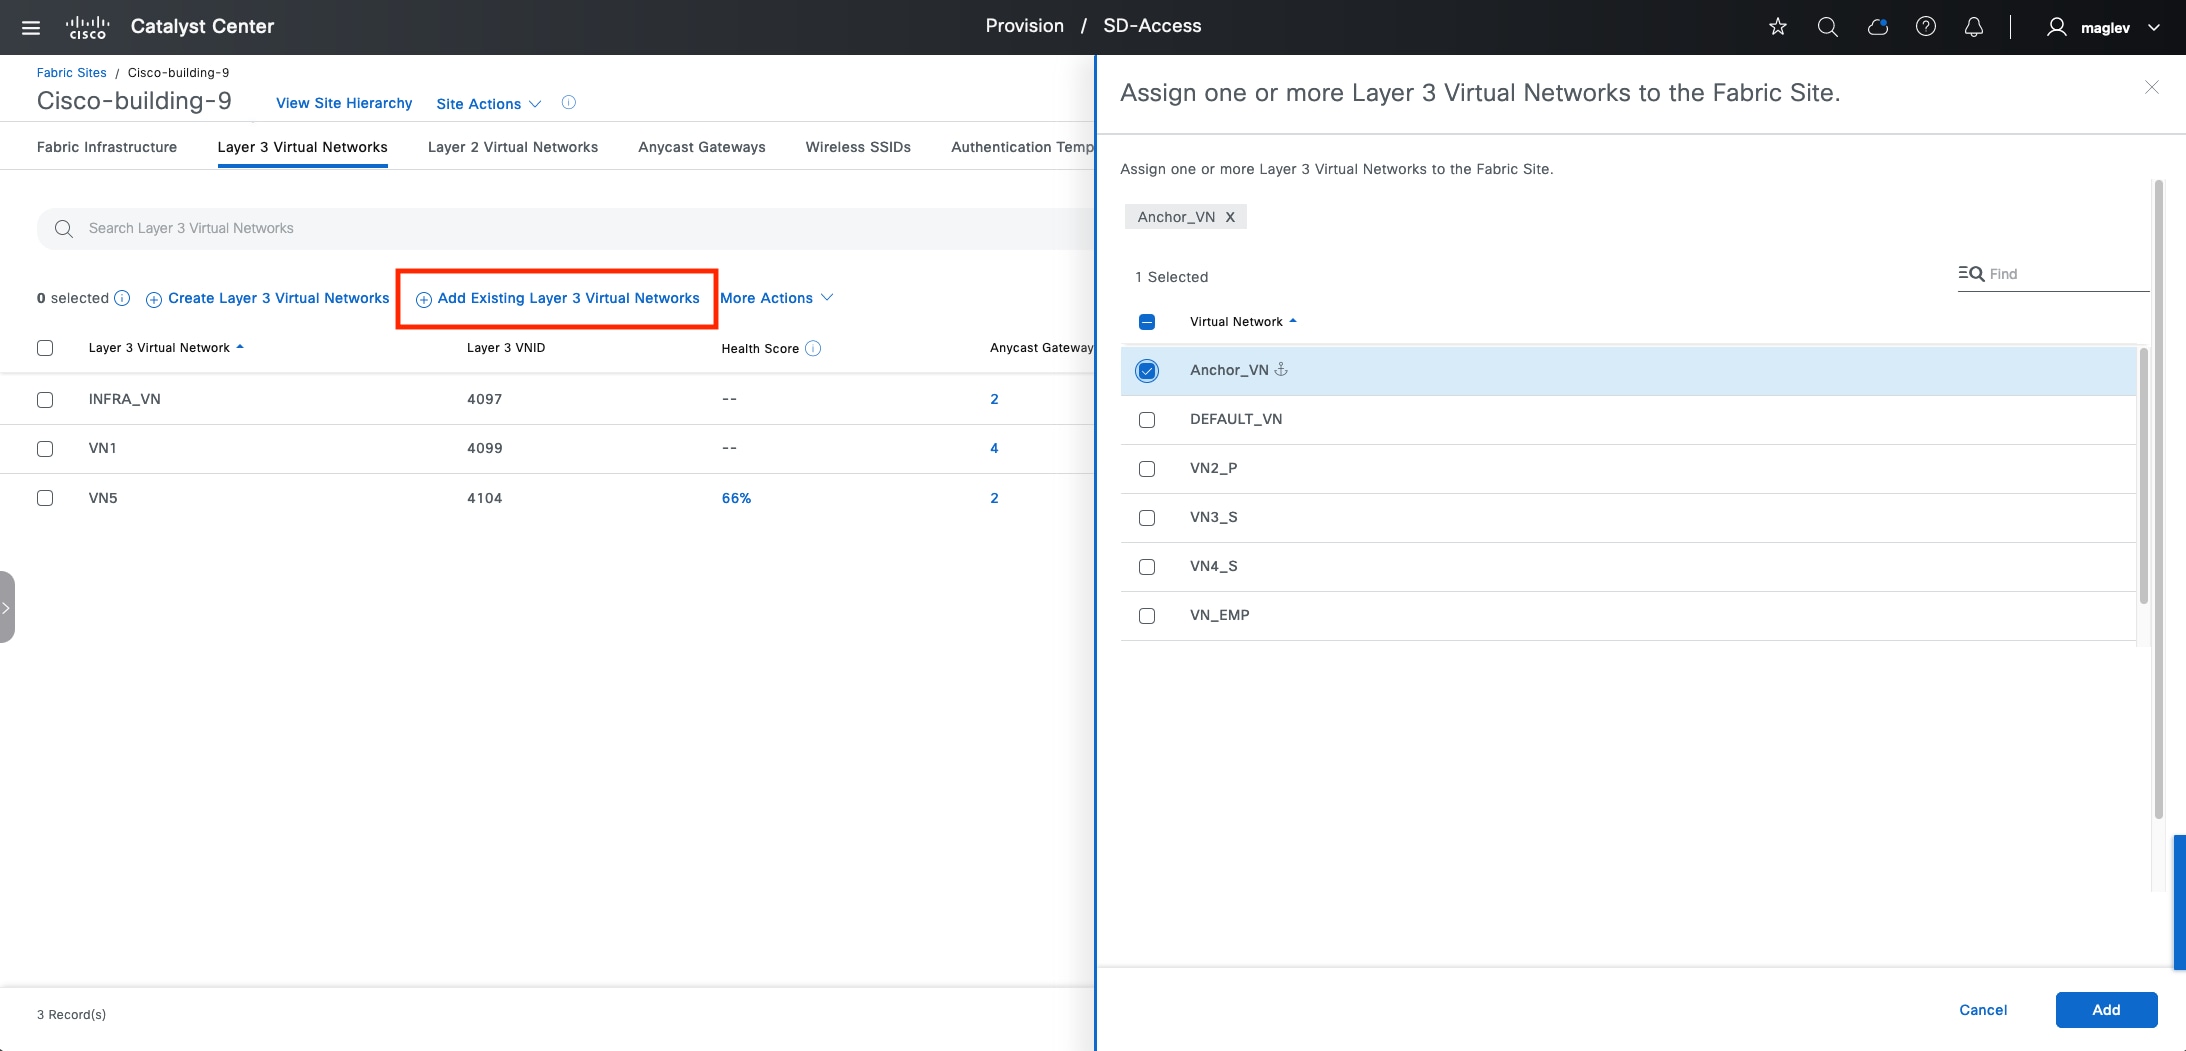Click the panel's outer vertical scrollbar
Image resolution: width=2186 pixels, height=1051 pixels.
coord(2158,500)
